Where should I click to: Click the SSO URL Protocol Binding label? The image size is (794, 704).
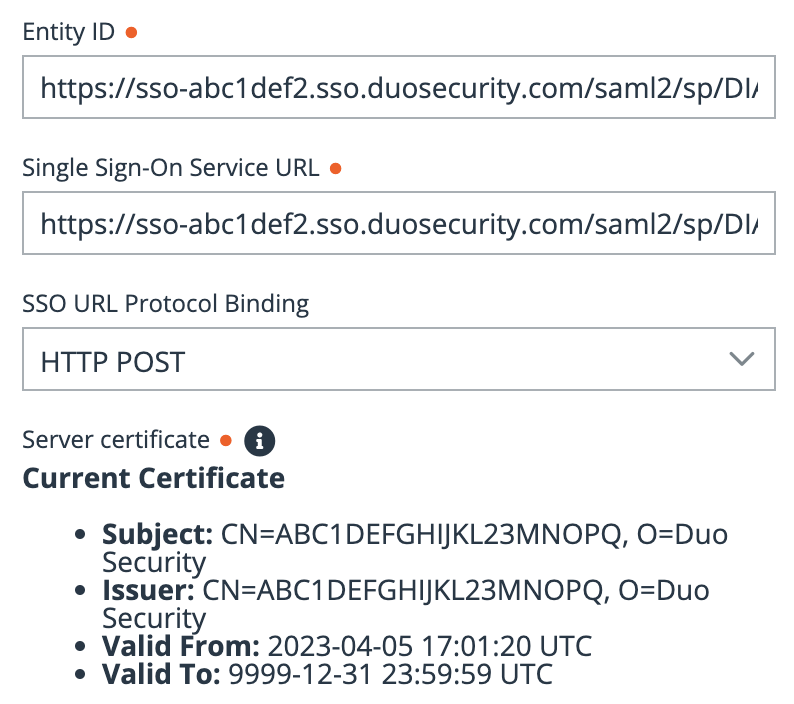[166, 302]
